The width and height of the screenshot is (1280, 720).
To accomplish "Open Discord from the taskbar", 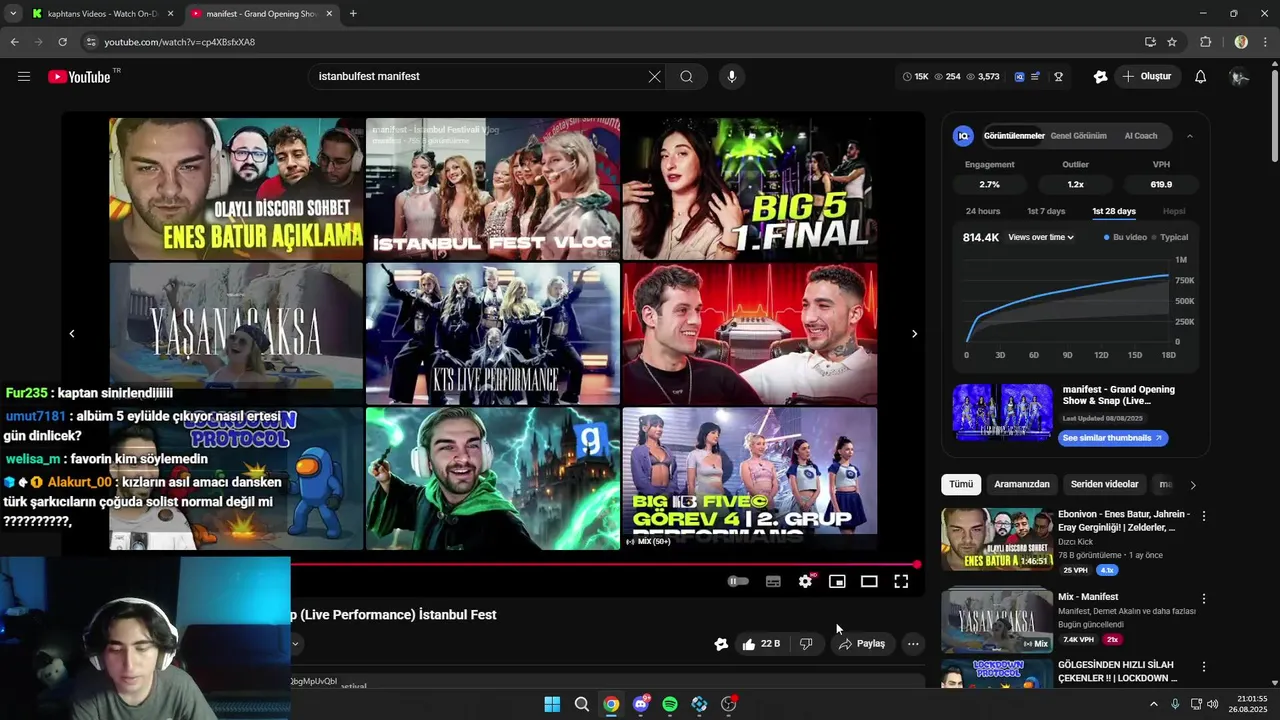I will pos(641,704).
